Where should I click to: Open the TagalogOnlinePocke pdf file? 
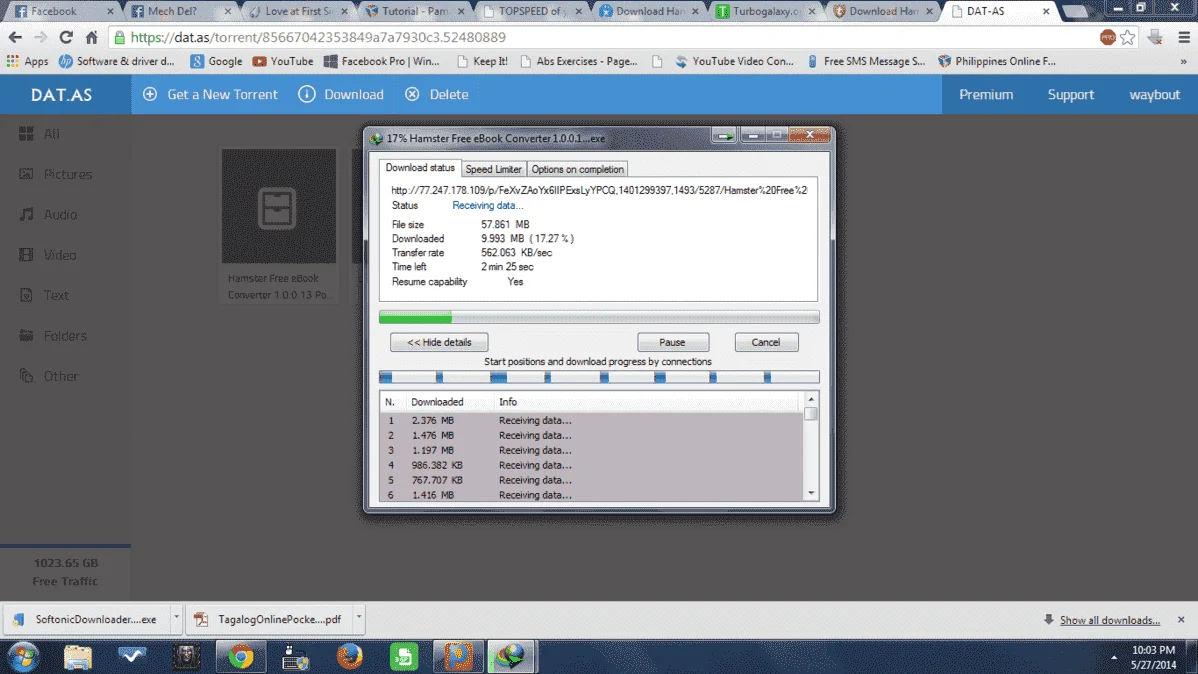pos(269,620)
